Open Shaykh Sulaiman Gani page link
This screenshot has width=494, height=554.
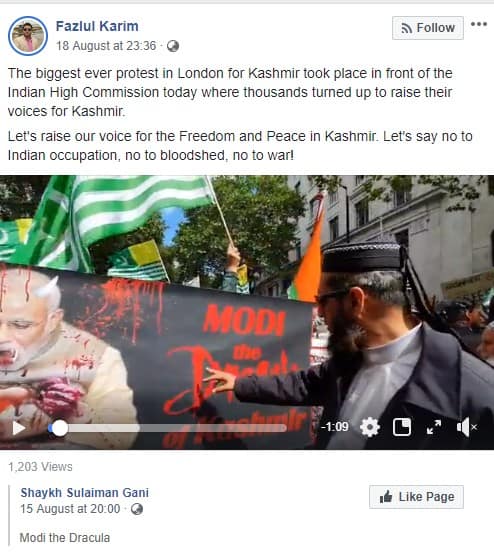pos(84,493)
